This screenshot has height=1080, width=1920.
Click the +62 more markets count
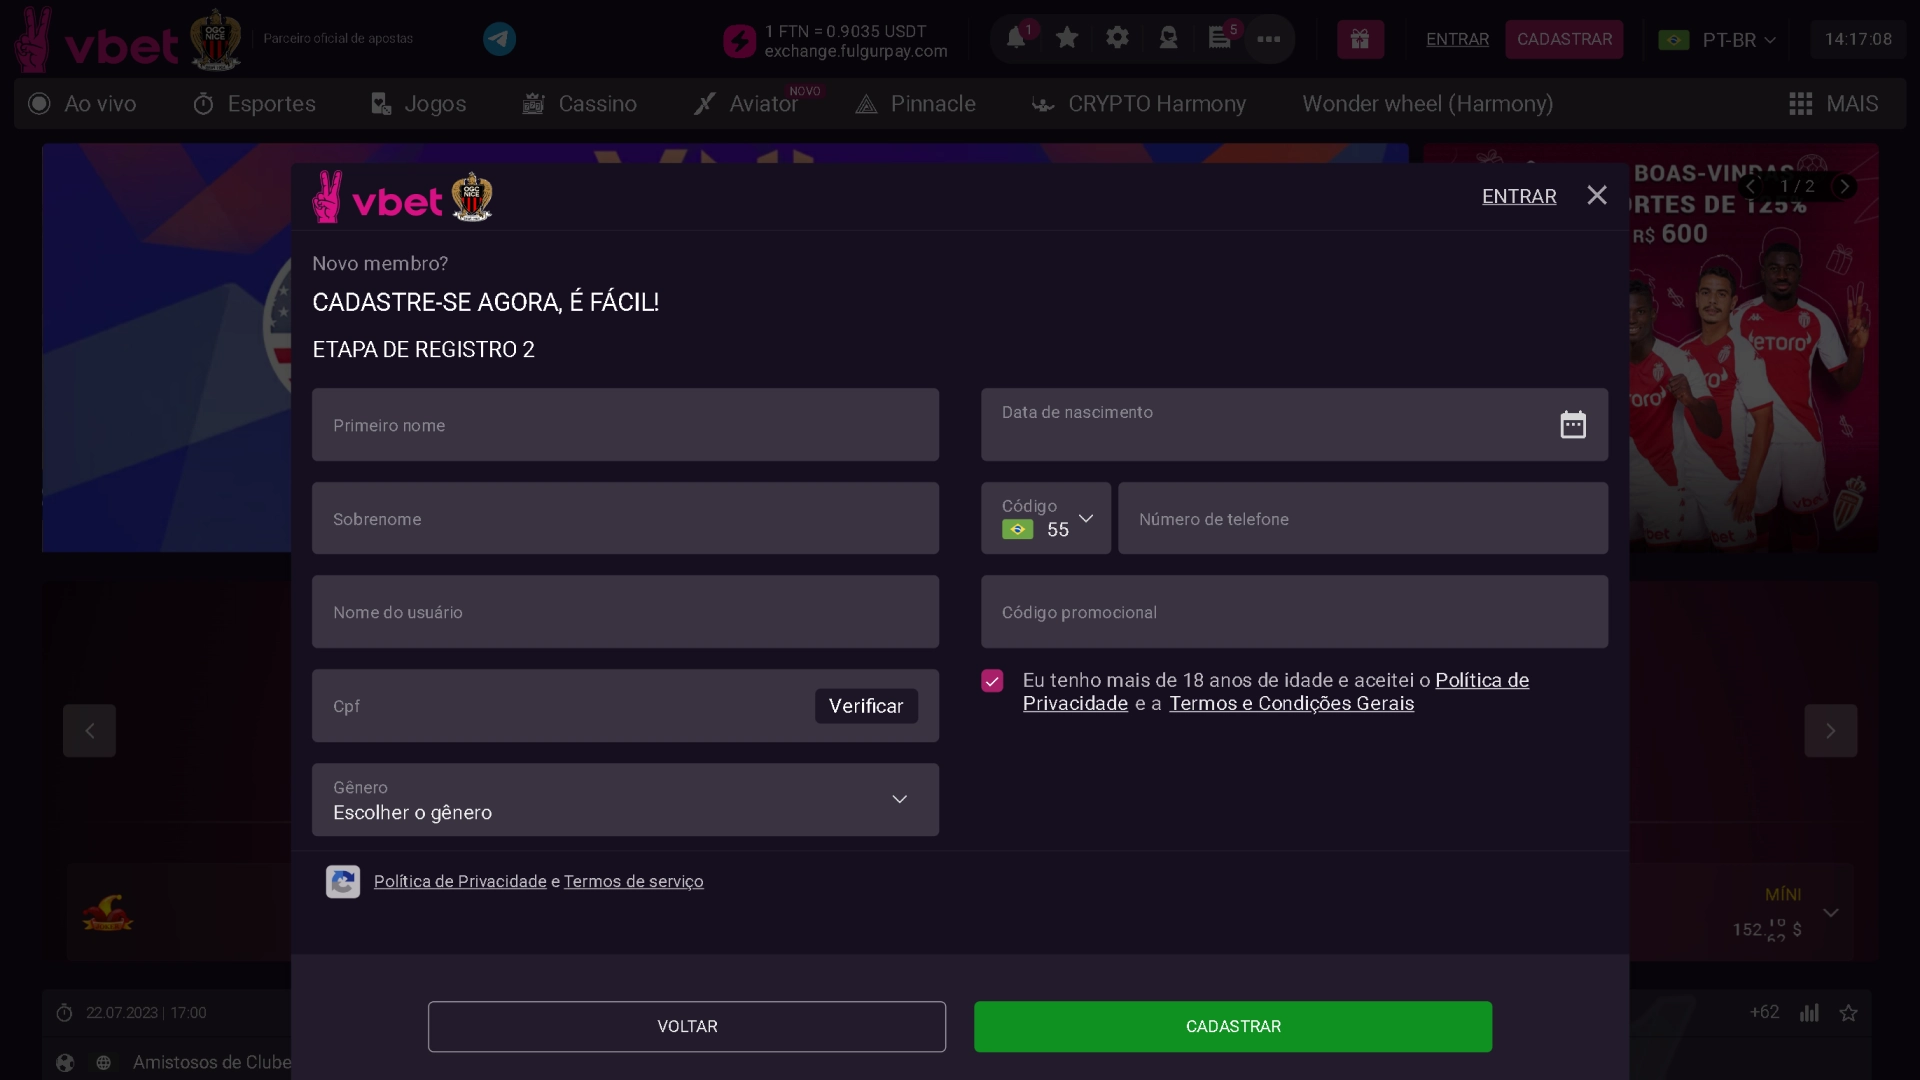point(1765,1012)
